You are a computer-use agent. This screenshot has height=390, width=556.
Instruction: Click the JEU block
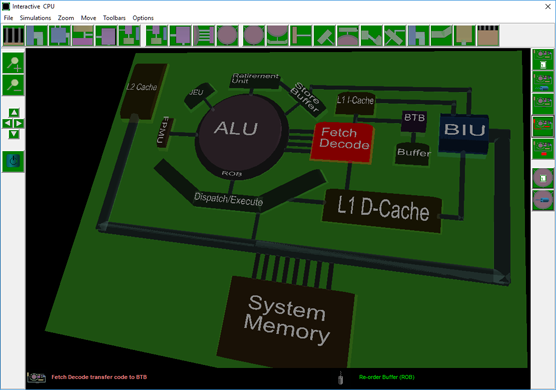[x=199, y=96]
